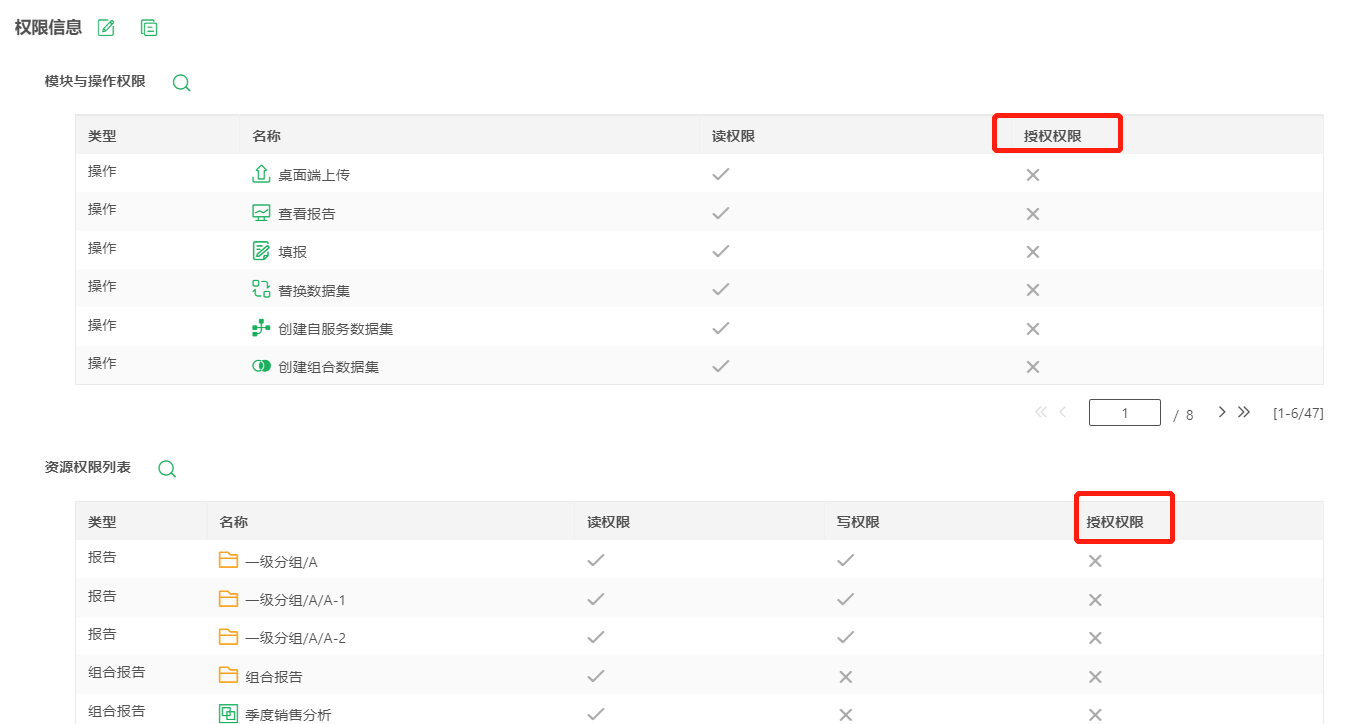Screen dimensions: 1354x724
Task: Click grant permission X for 一级分组/A
Action: coord(1095,561)
